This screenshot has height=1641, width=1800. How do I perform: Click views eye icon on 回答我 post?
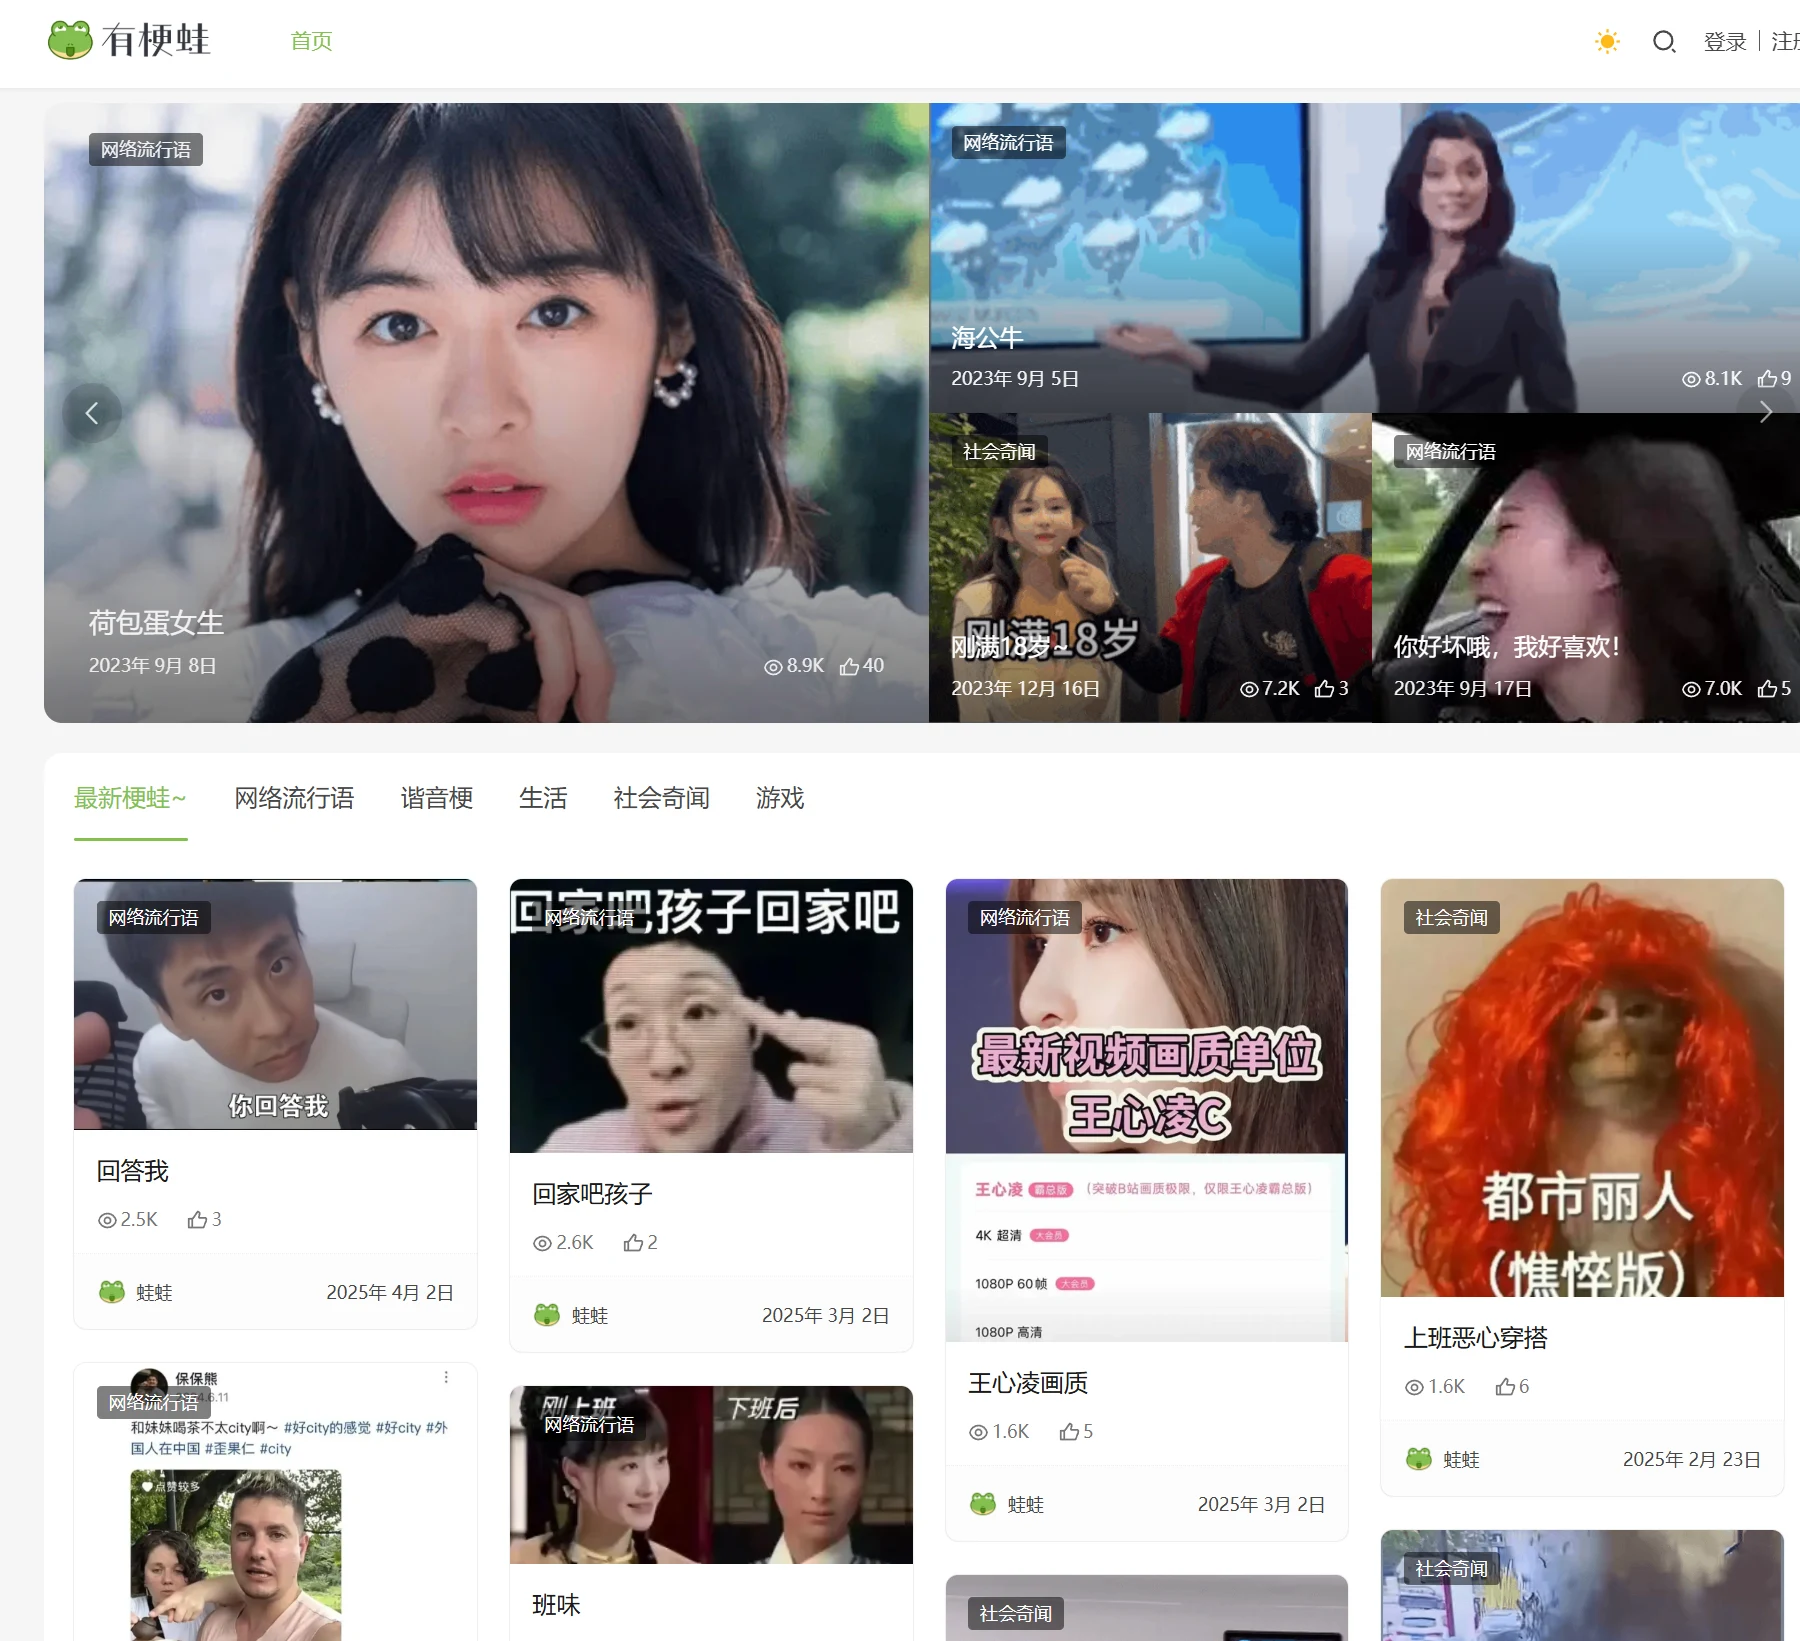coord(107,1221)
